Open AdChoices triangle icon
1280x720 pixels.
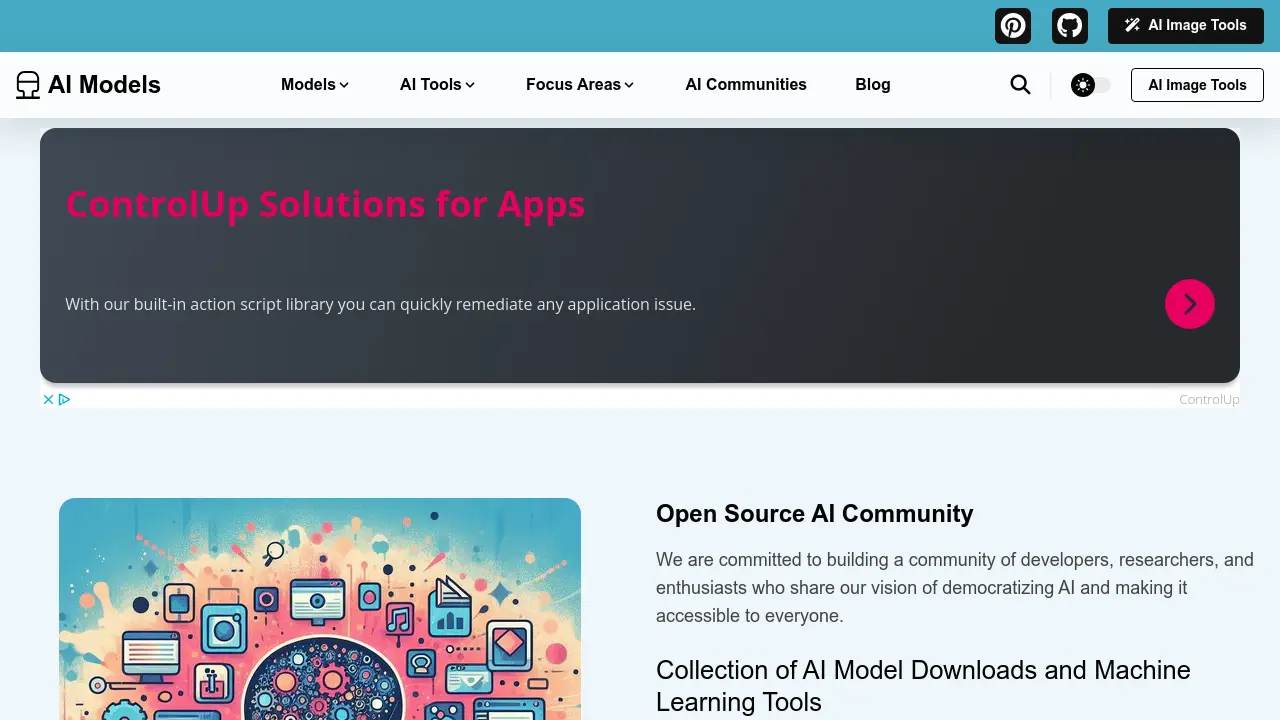[64, 399]
